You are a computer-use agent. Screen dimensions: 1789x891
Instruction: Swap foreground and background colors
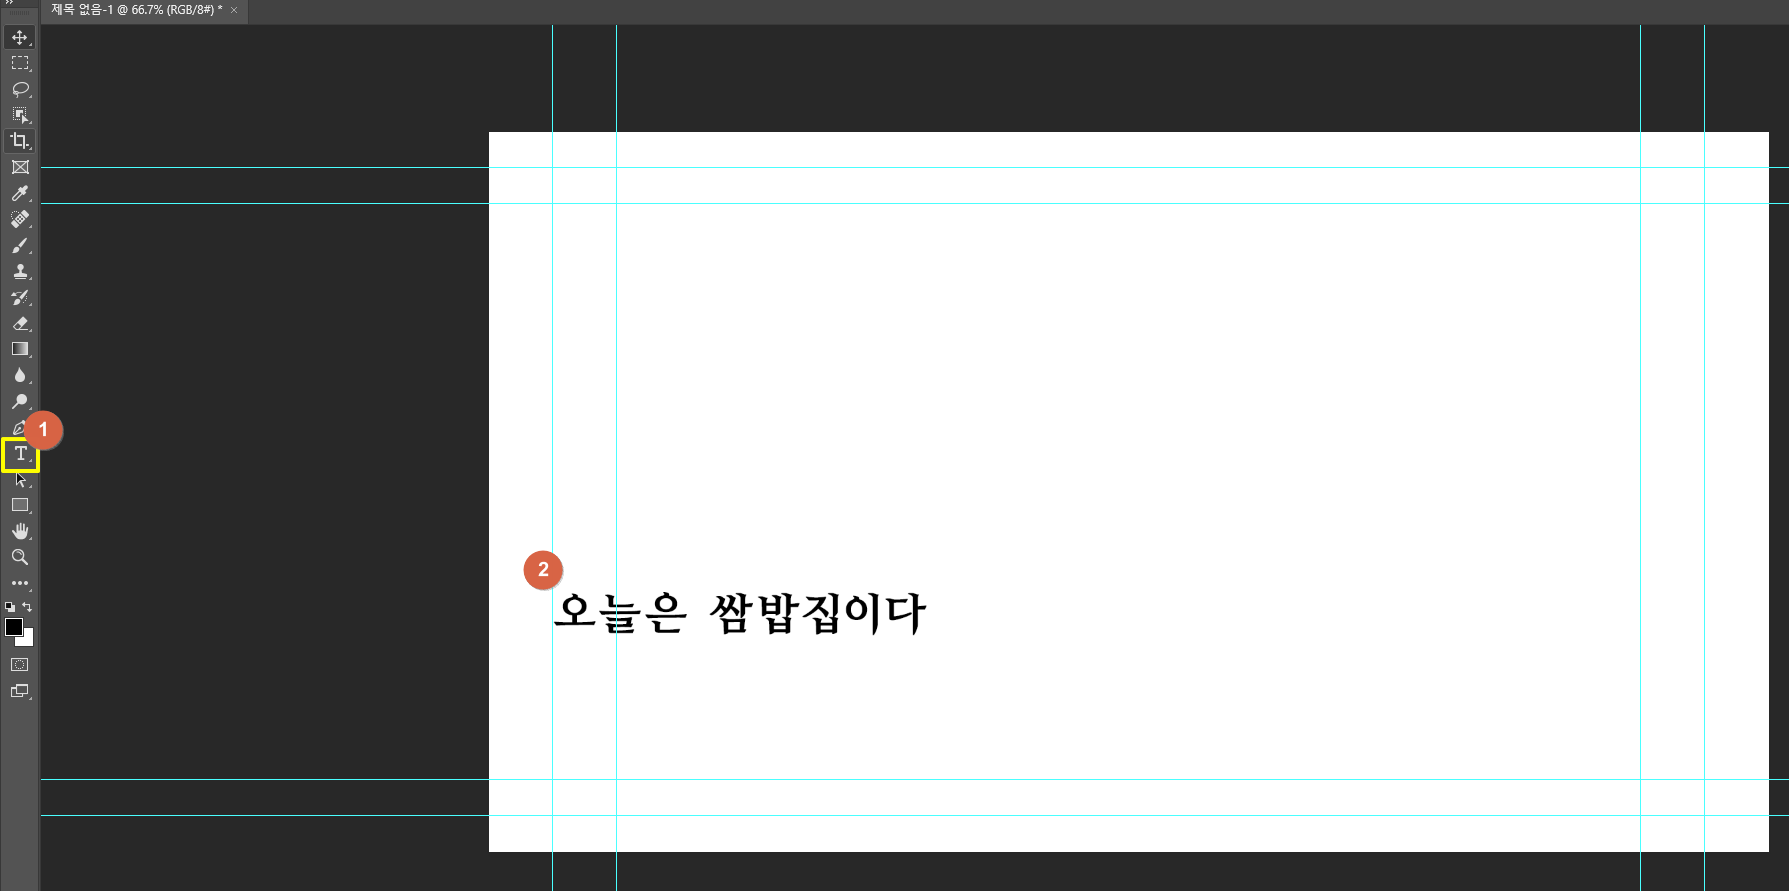pos(27,607)
